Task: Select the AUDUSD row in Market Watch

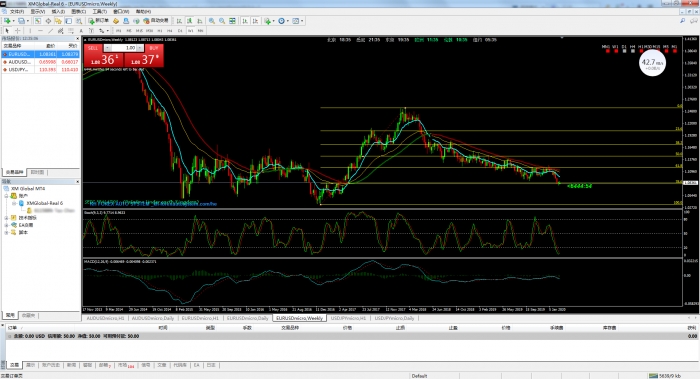Action: point(41,62)
